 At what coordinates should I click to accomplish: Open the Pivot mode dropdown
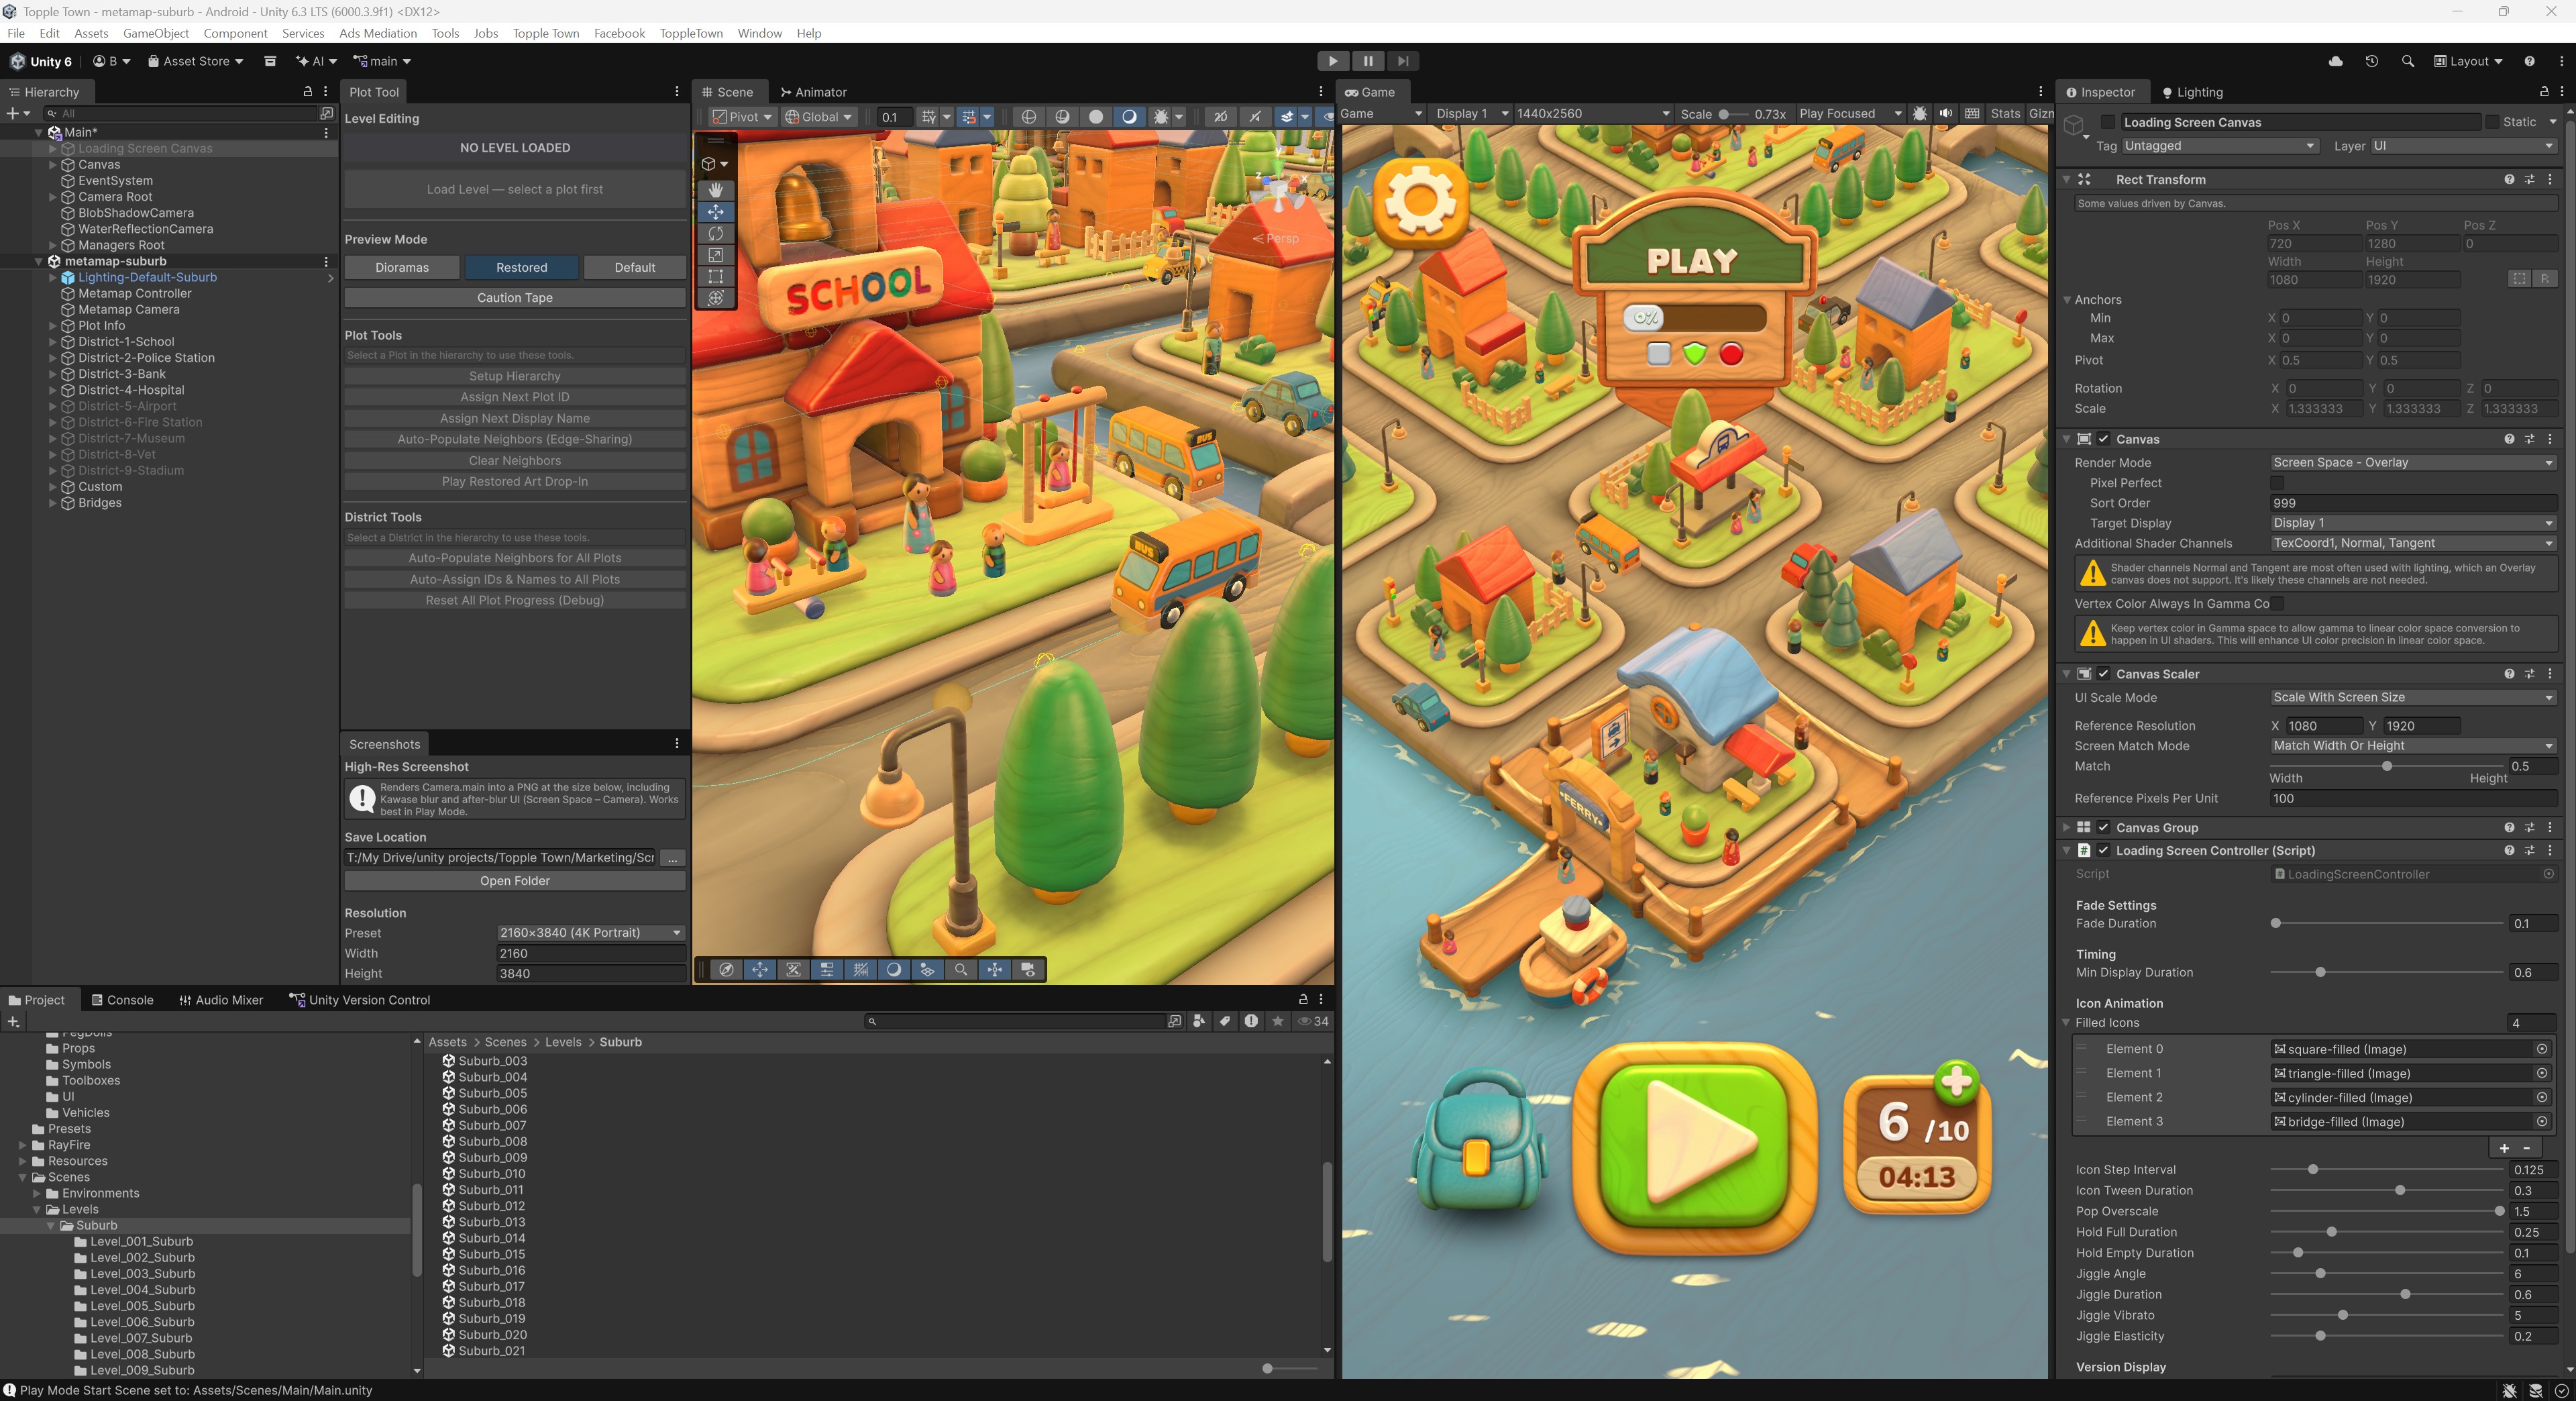point(743,117)
